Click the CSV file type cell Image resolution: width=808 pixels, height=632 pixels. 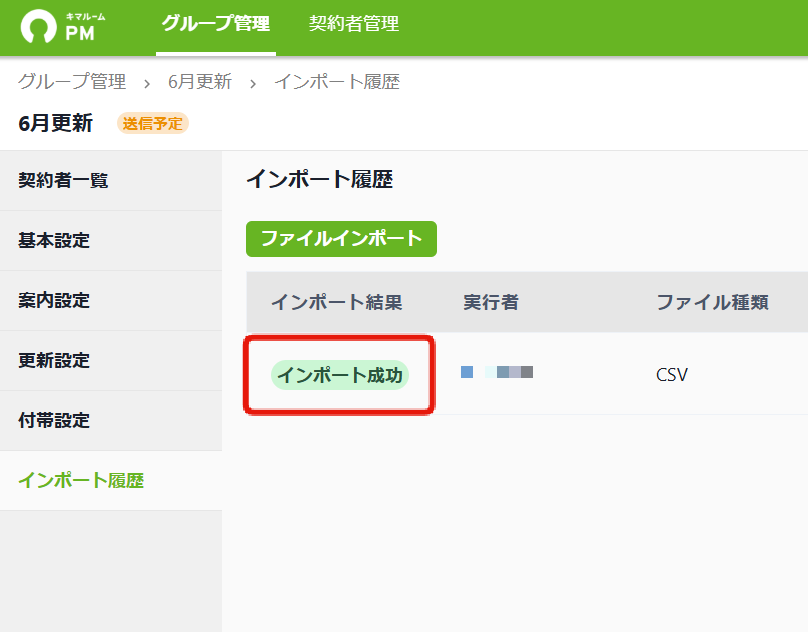coord(672,375)
